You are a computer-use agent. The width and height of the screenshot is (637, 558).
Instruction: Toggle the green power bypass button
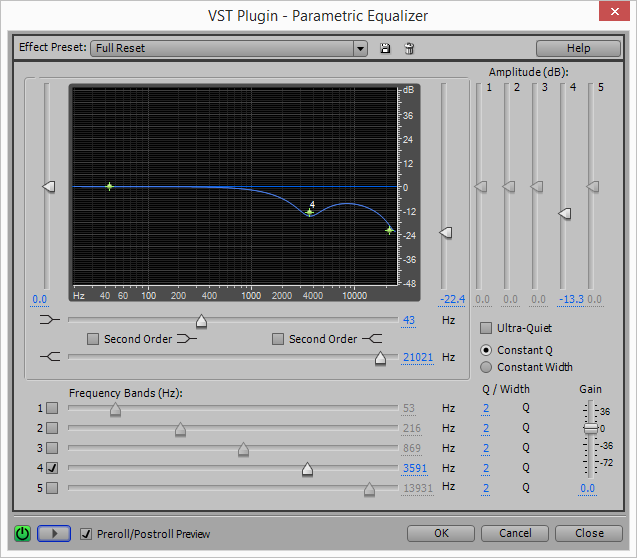pyautogui.click(x=22, y=533)
